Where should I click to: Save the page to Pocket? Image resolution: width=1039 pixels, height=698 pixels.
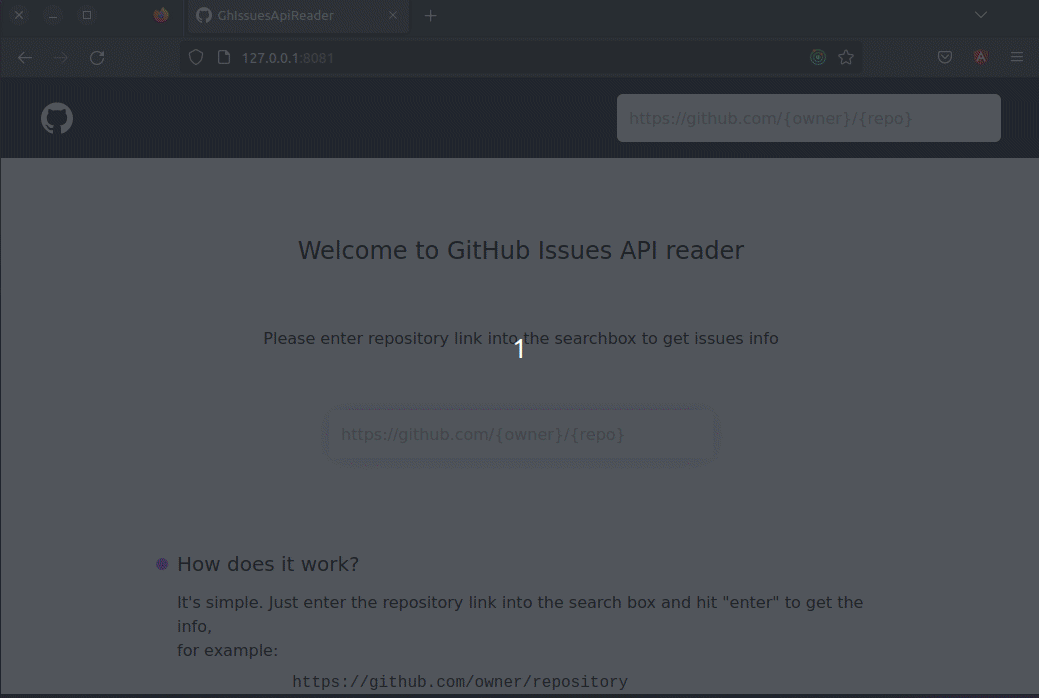[x=944, y=57]
